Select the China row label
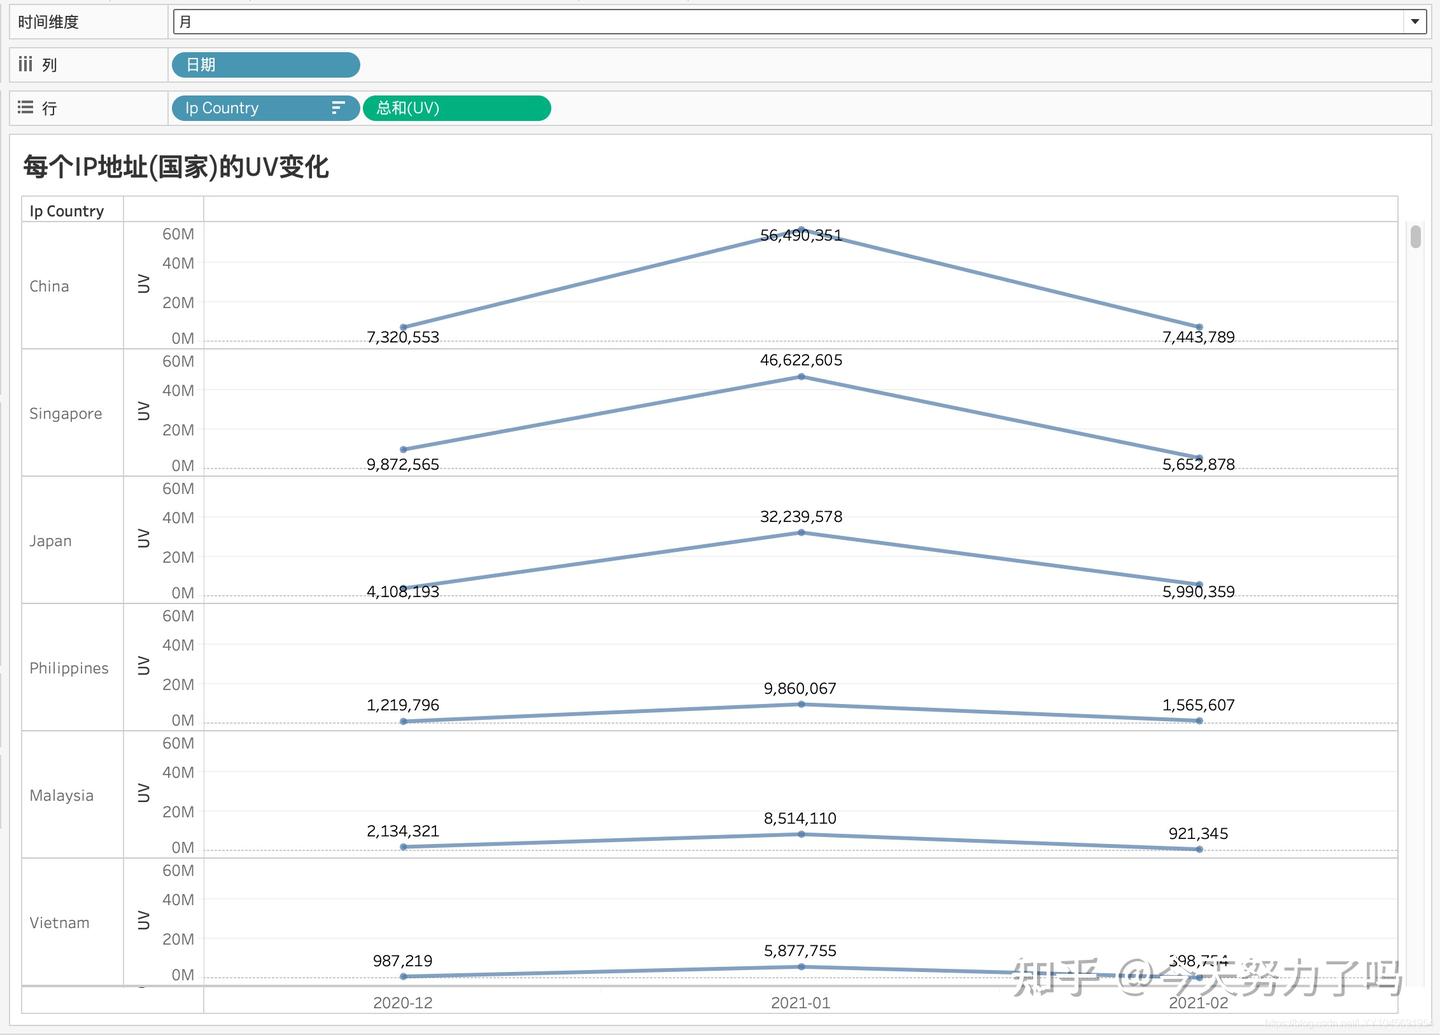Image resolution: width=1440 pixels, height=1035 pixels. click(x=49, y=286)
